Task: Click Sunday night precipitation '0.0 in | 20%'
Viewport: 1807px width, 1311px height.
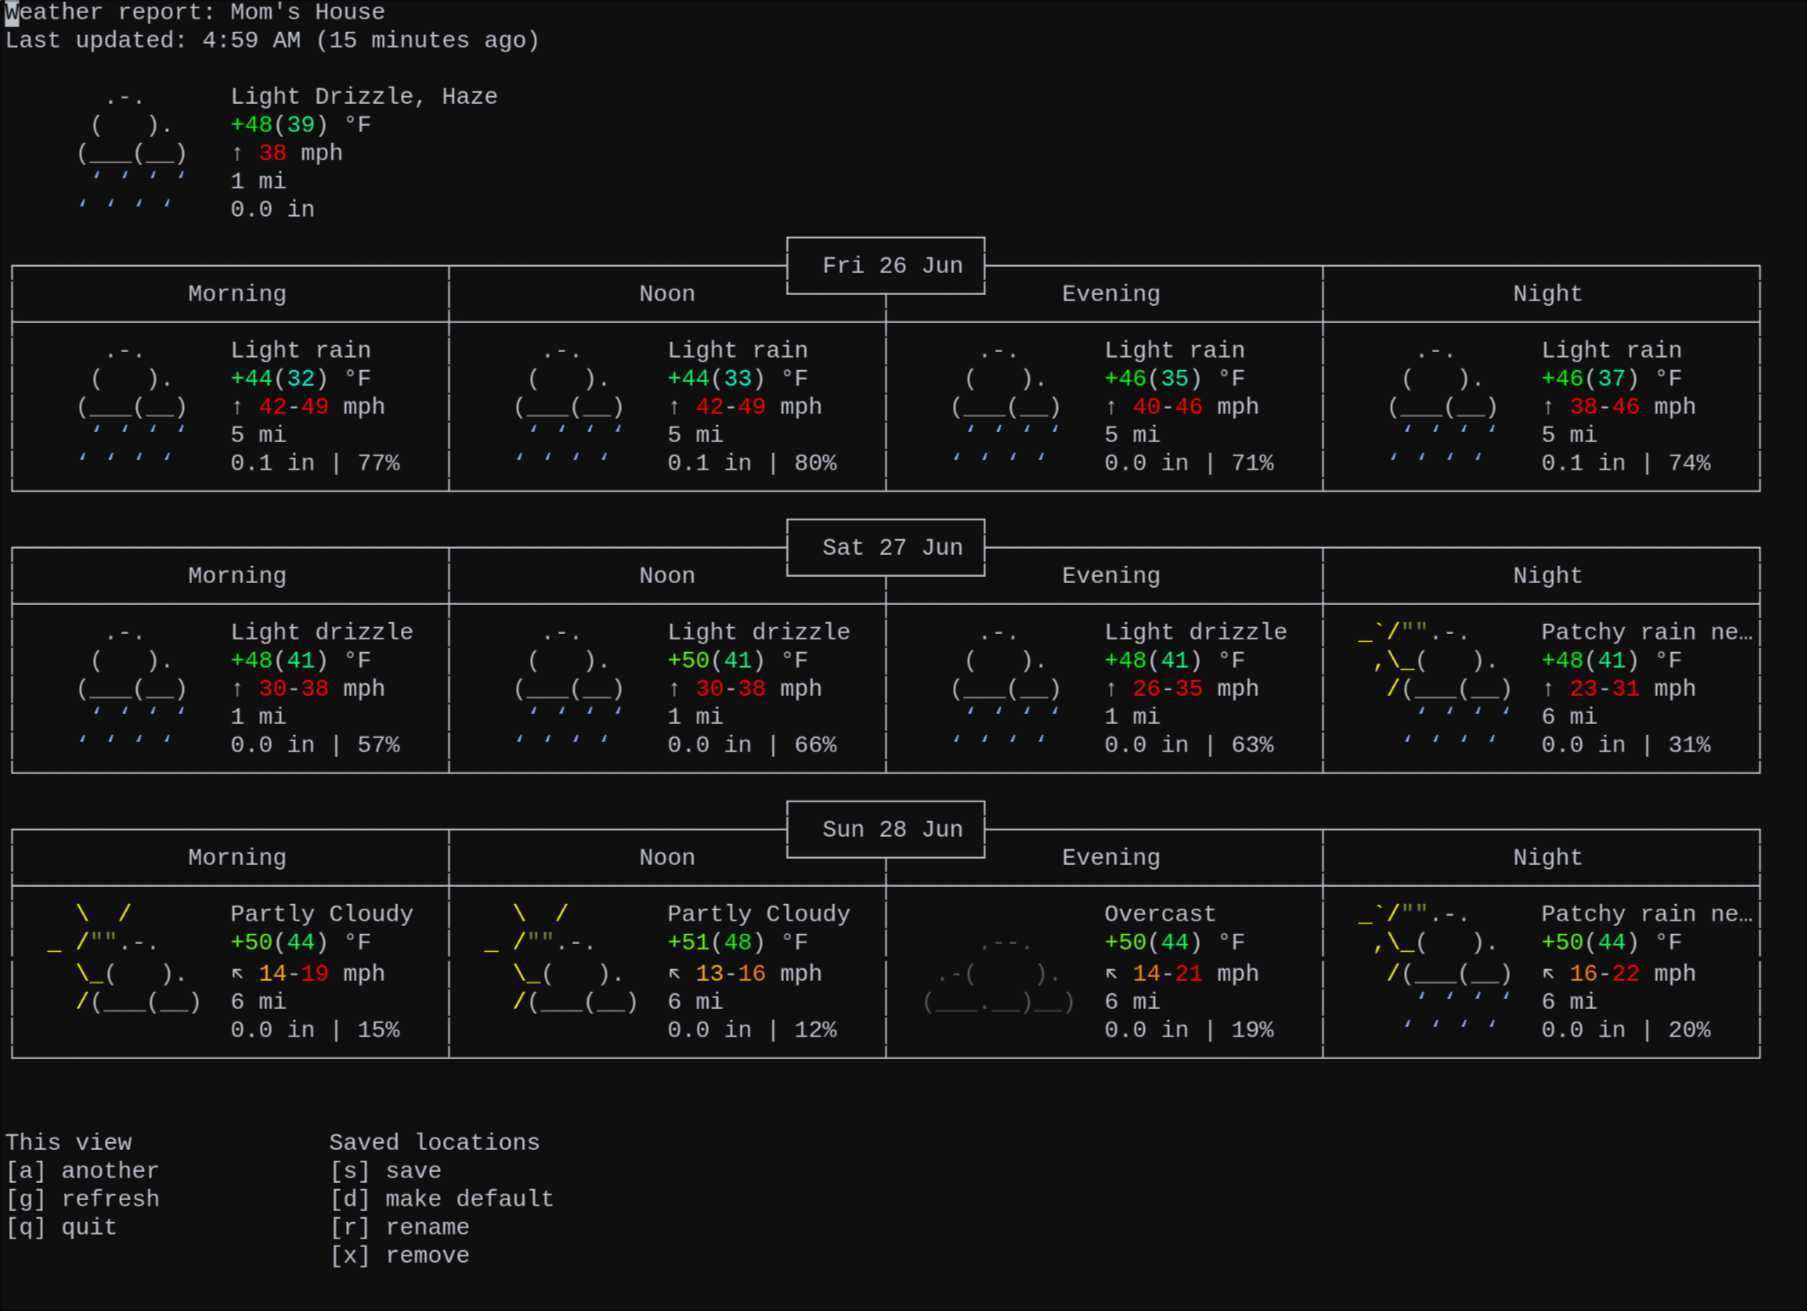Action: [1626, 1030]
